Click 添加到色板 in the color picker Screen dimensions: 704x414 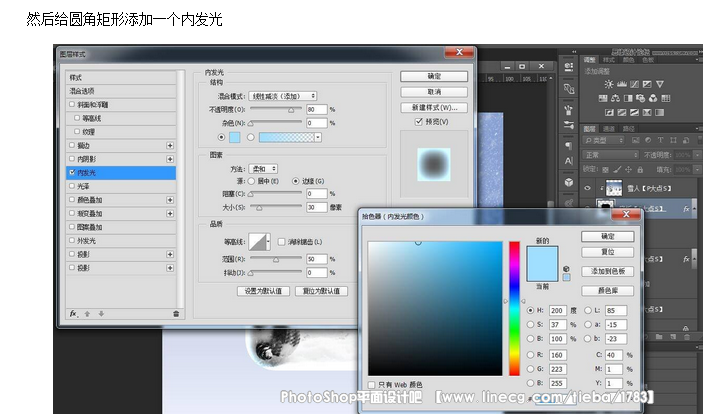[x=607, y=271]
